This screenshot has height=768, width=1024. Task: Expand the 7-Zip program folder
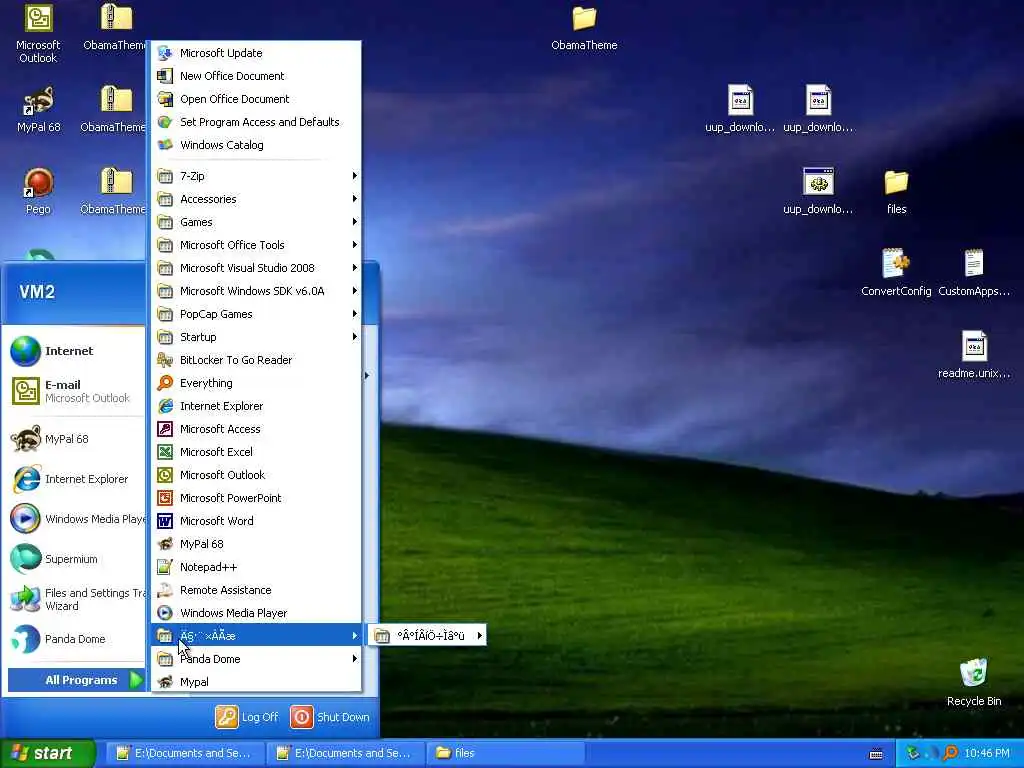point(256,176)
